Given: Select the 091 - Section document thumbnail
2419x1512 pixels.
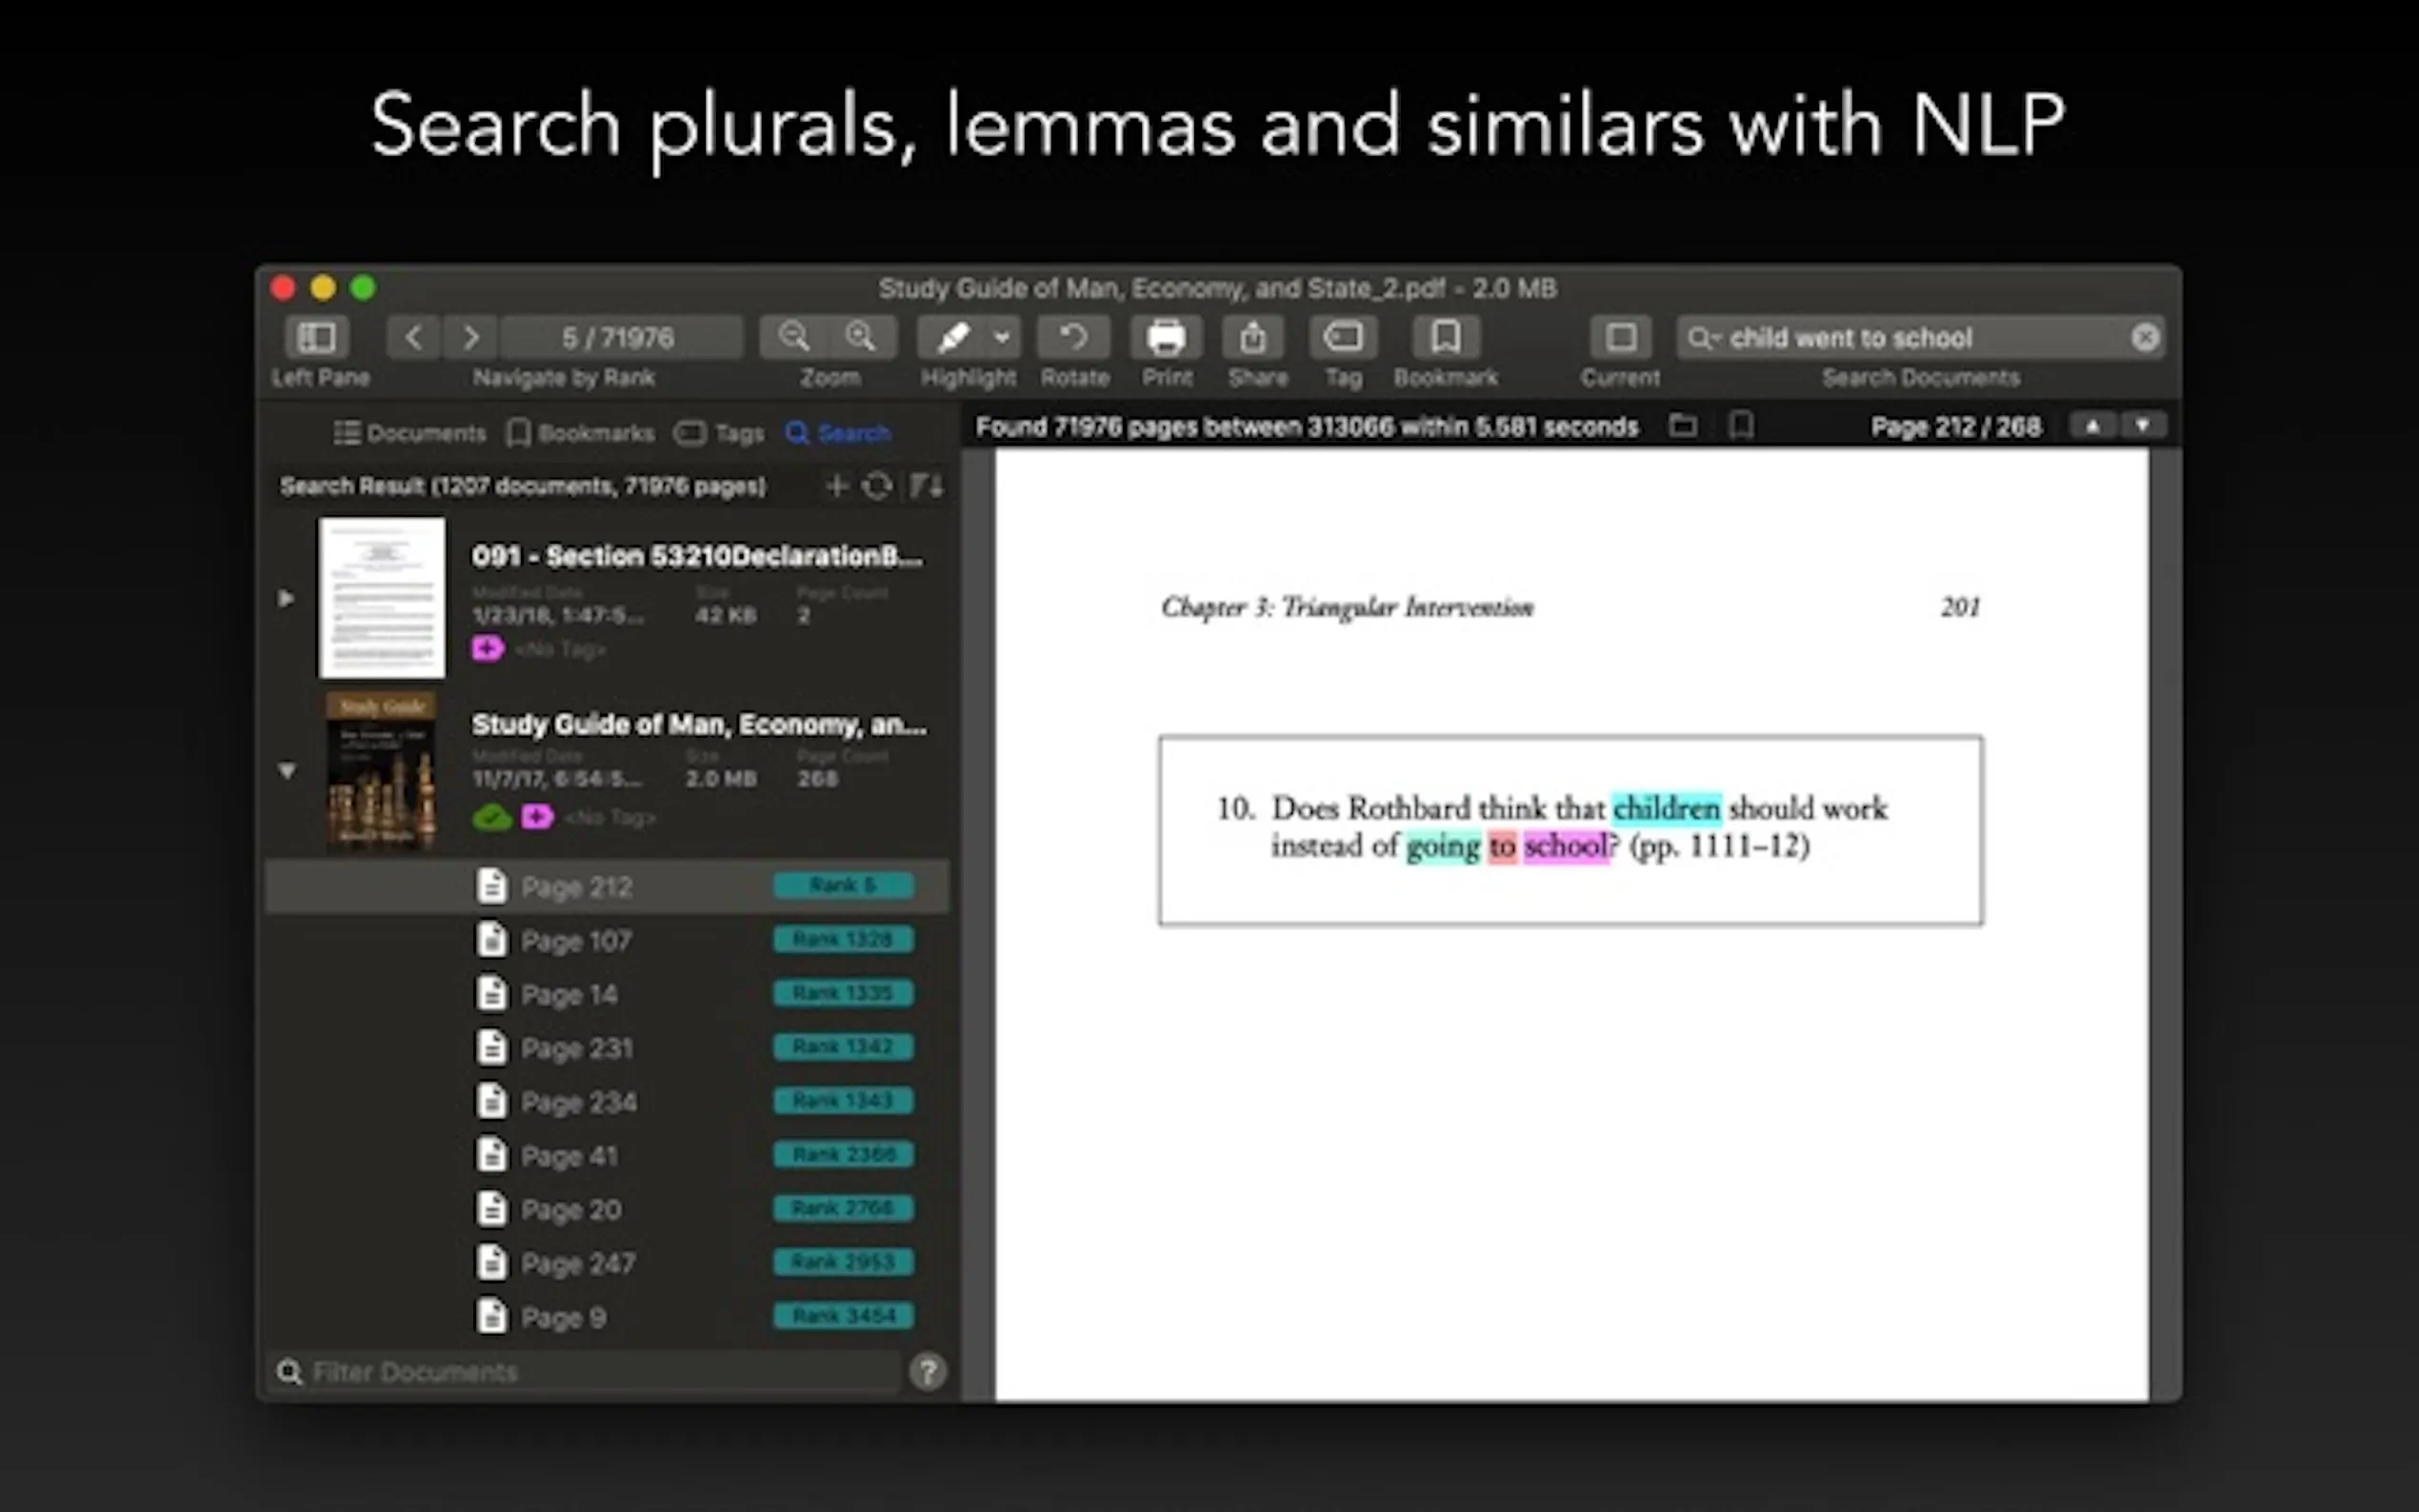Looking at the screenshot, I should click(382, 598).
